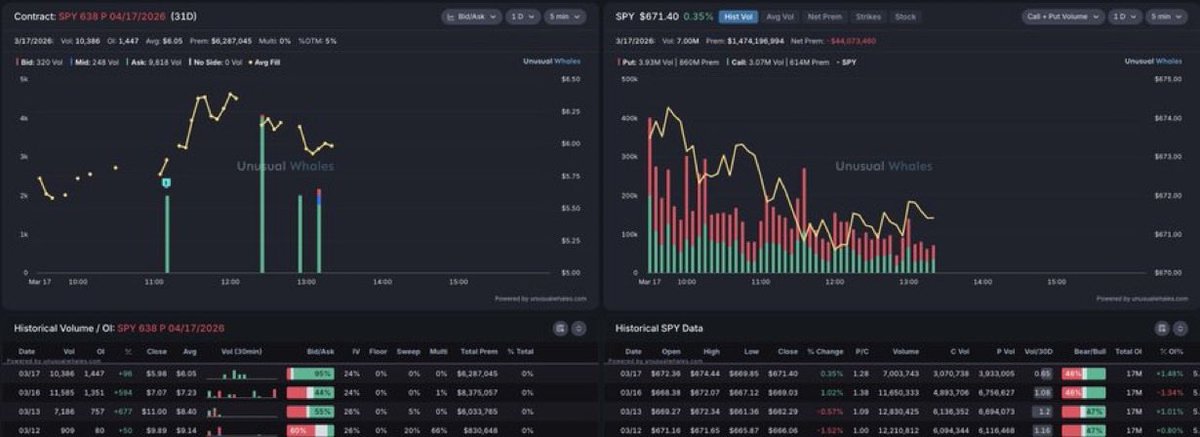Click the SPY 638 P 04/17/2026 contract link at top
1200x437 pixels.
[113, 17]
